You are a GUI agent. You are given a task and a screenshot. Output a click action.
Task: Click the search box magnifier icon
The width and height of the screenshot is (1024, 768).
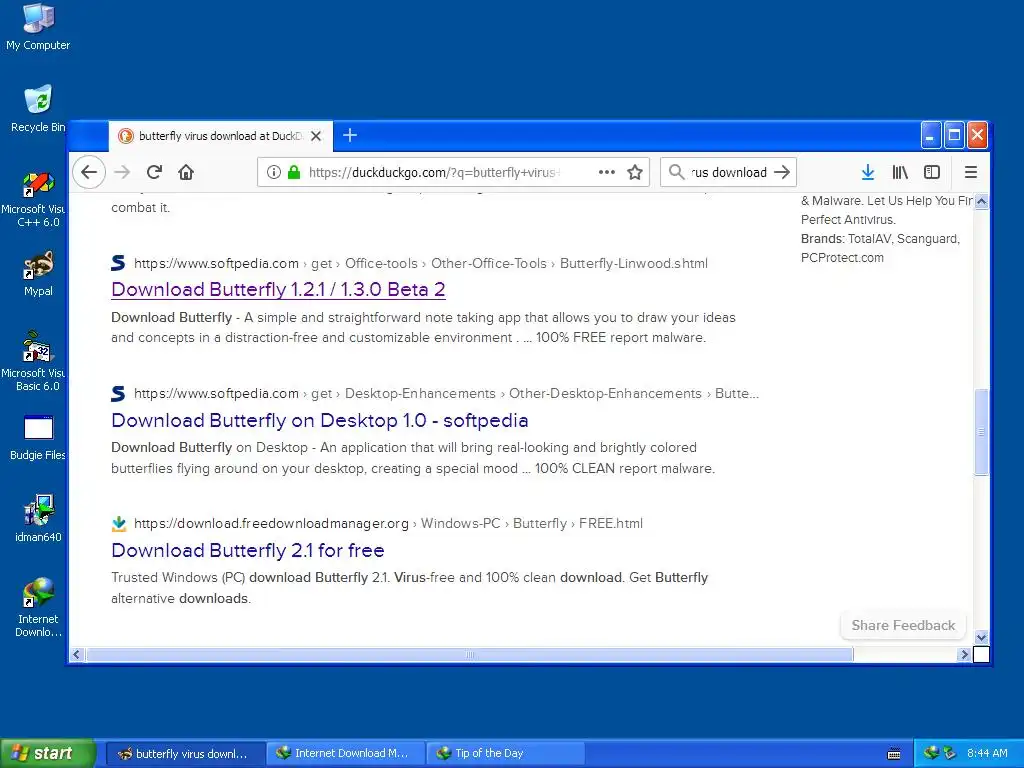[677, 172]
